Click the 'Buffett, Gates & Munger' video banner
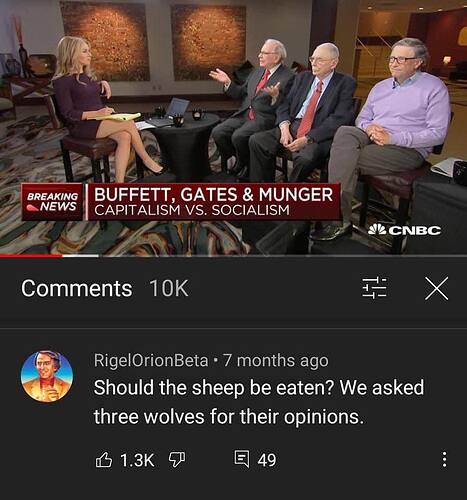467x500 pixels. [x=213, y=202]
